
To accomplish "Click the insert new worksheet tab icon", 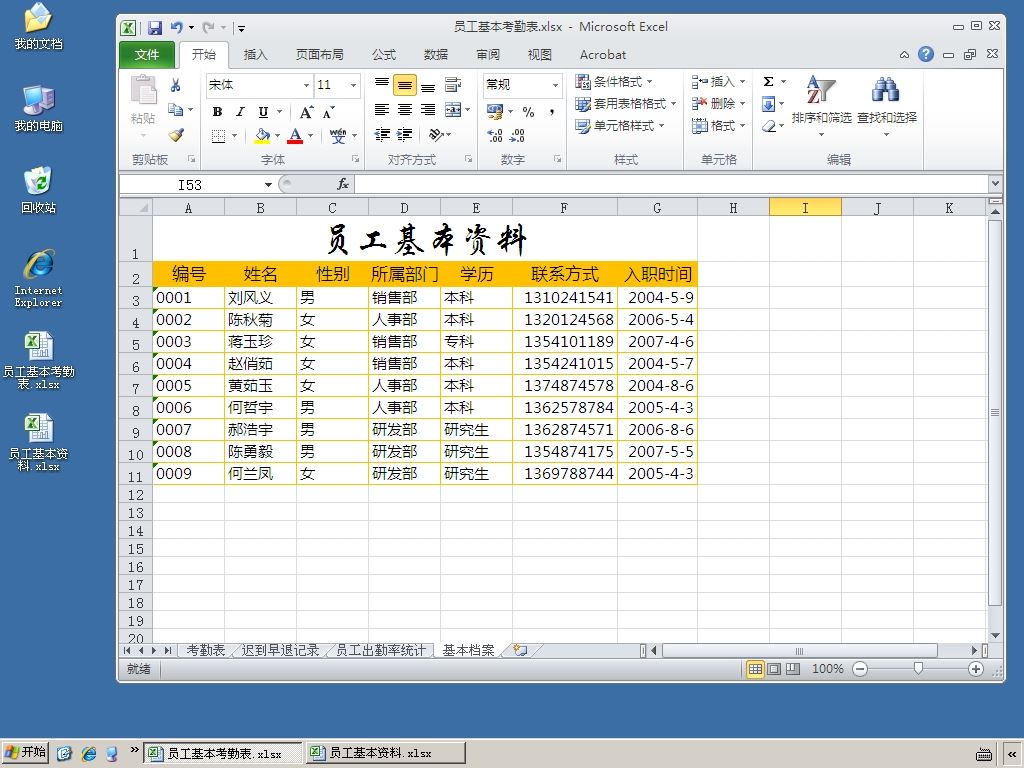I will (520, 650).
